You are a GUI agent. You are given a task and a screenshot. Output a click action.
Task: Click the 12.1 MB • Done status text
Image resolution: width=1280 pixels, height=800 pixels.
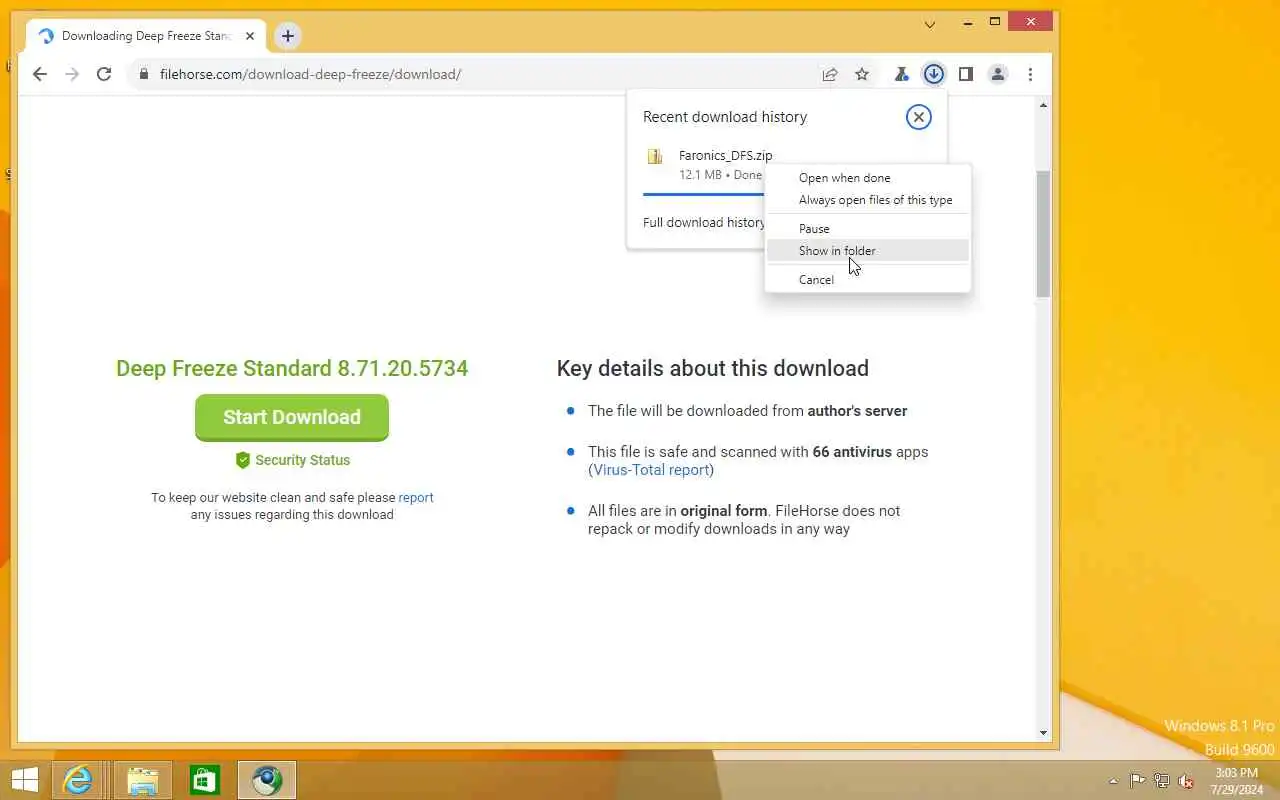(x=720, y=175)
